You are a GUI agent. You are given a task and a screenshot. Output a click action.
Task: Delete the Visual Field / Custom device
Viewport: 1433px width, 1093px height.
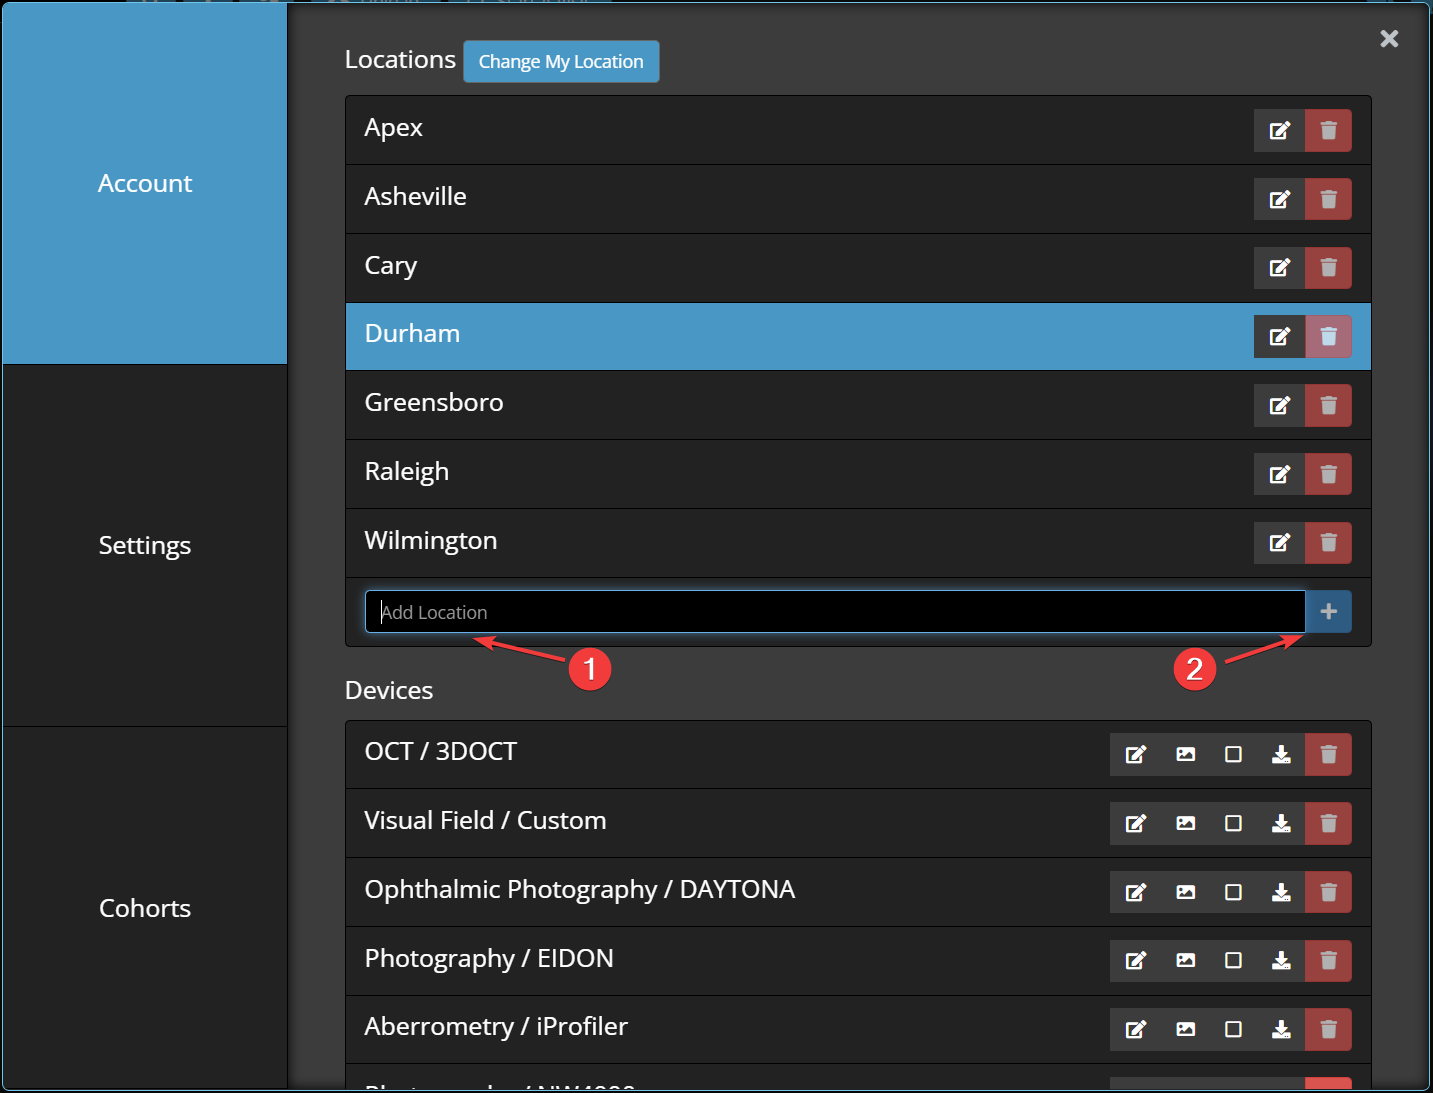click(1329, 823)
